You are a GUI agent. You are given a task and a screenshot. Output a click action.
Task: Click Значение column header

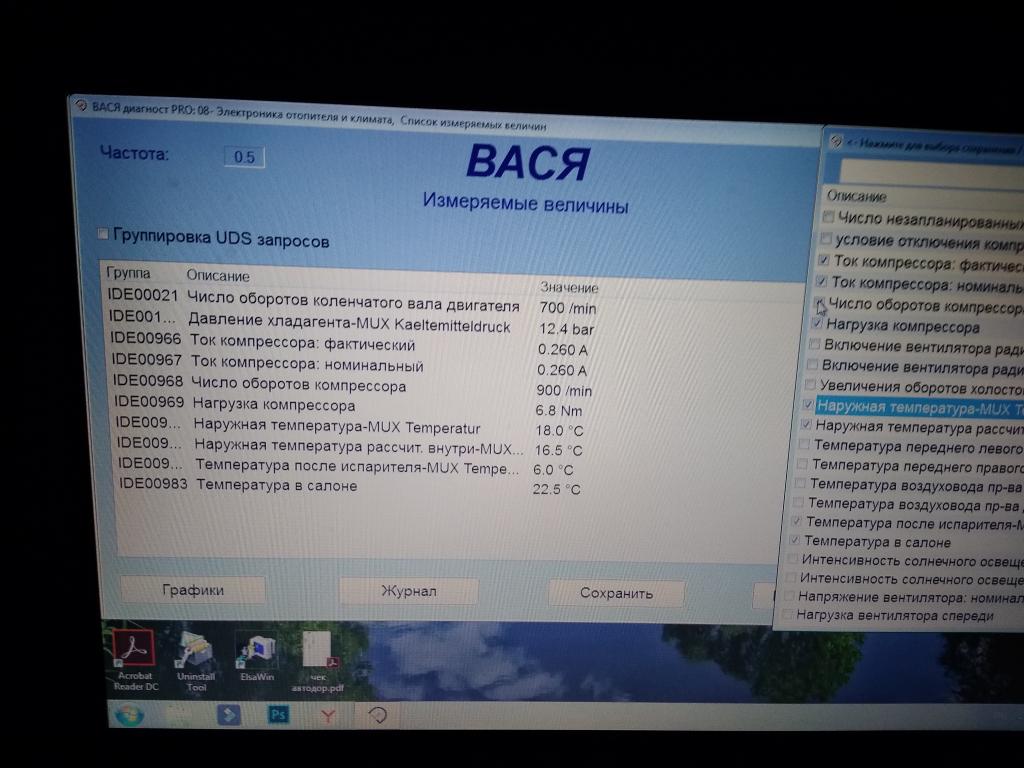[x=569, y=287]
